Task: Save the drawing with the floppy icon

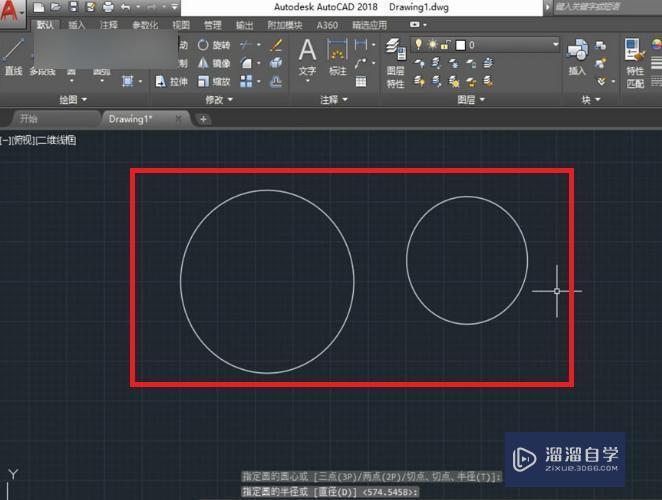Action: click(x=73, y=7)
